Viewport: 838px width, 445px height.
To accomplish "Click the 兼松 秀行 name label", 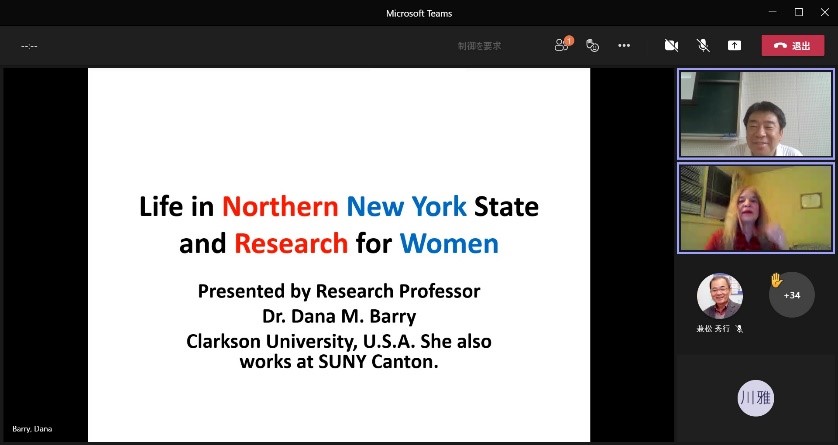I will coord(713,329).
